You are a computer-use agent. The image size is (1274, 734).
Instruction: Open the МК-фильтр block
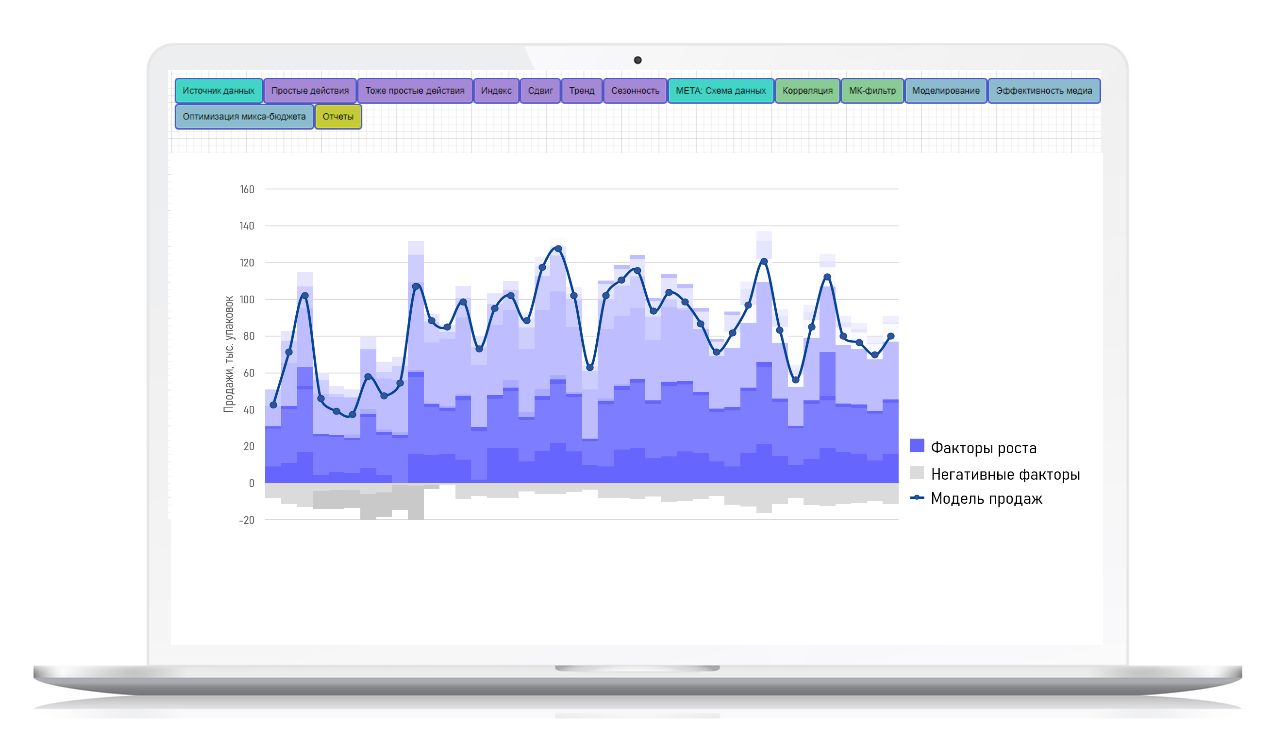(872, 91)
